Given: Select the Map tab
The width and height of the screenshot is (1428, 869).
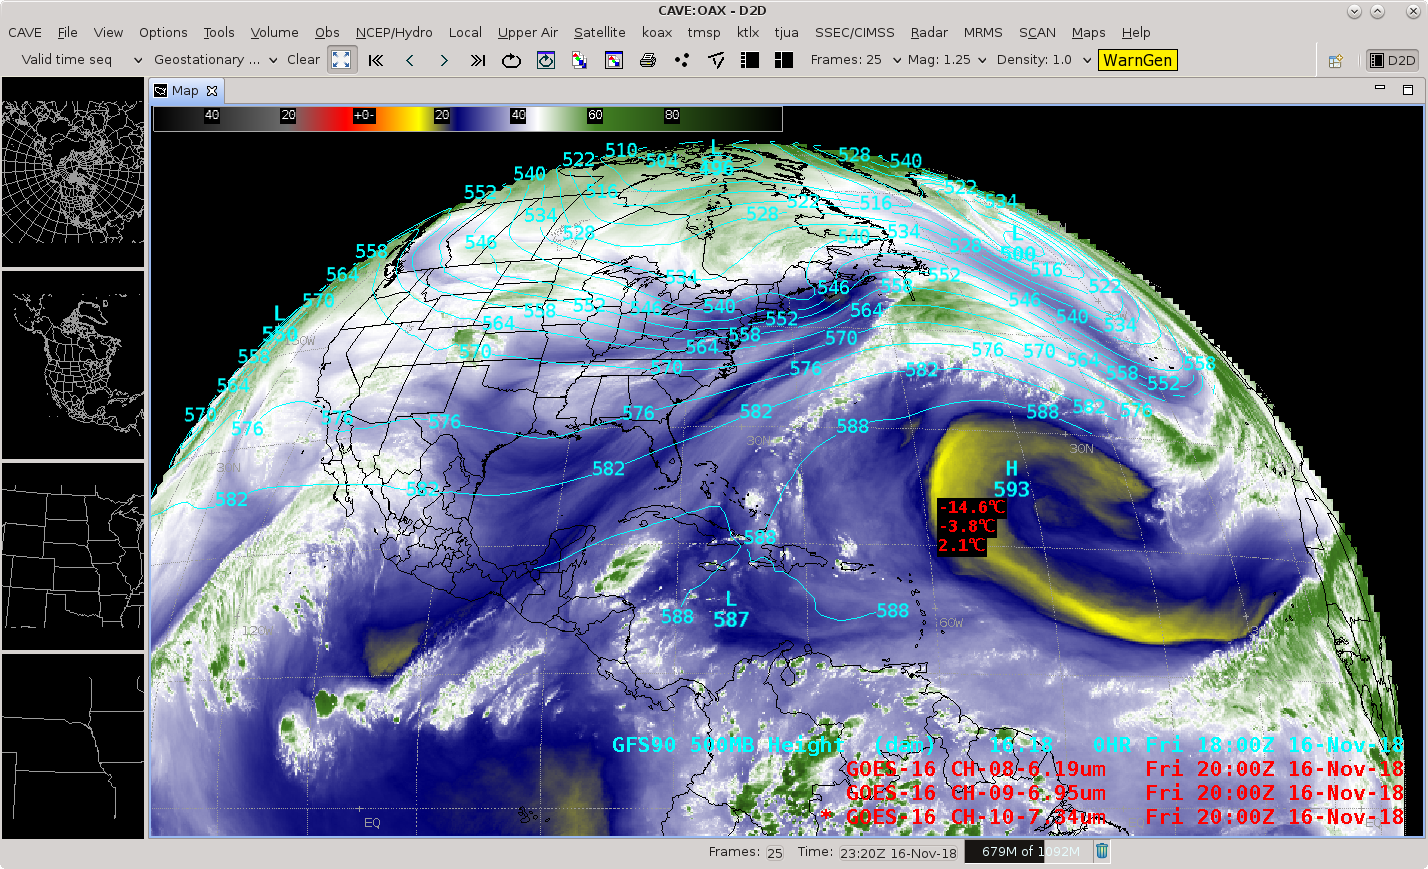Looking at the screenshot, I should point(185,91).
